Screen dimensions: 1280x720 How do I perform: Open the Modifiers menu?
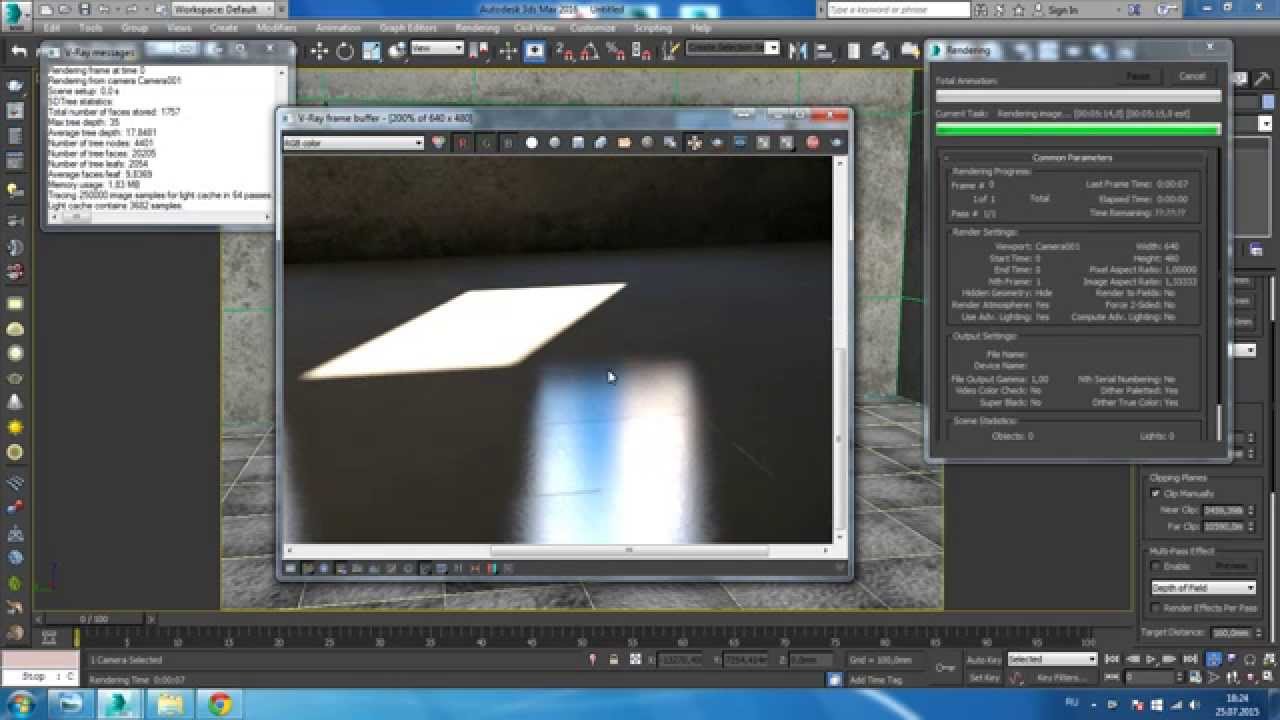276,28
